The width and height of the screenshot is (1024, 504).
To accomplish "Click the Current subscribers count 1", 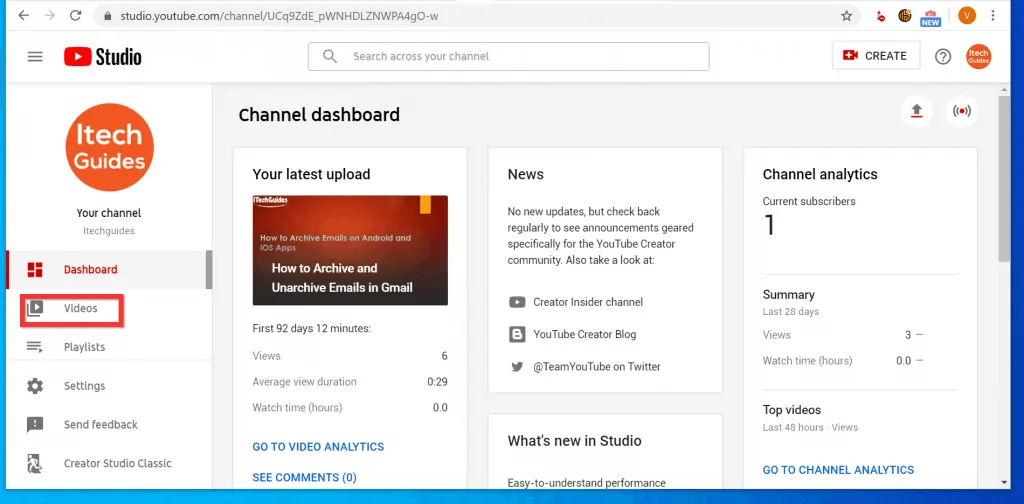I will [769, 225].
